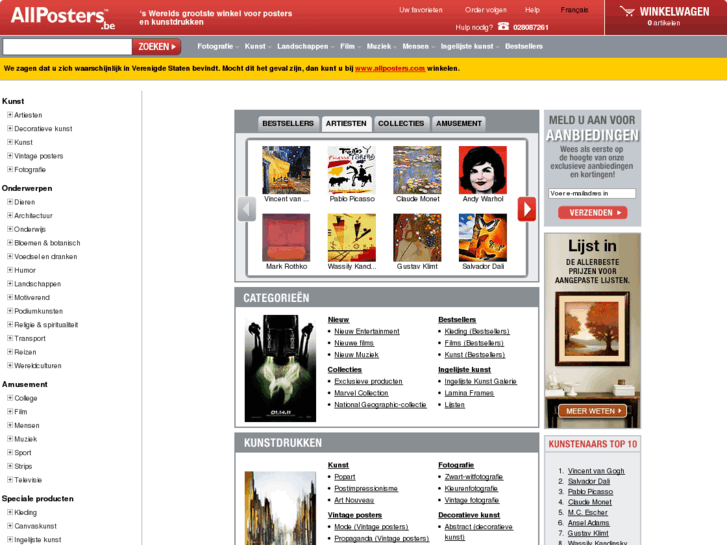Image resolution: width=727 pixels, height=545 pixels.
Task: Open the Fotografie navigation dropdown
Action: [218, 46]
